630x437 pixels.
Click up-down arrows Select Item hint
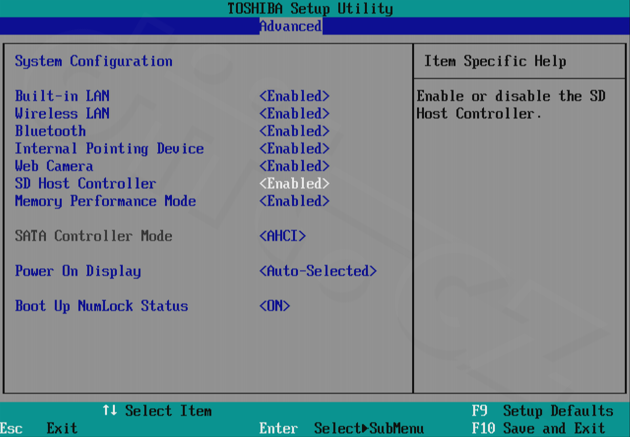click(157, 411)
